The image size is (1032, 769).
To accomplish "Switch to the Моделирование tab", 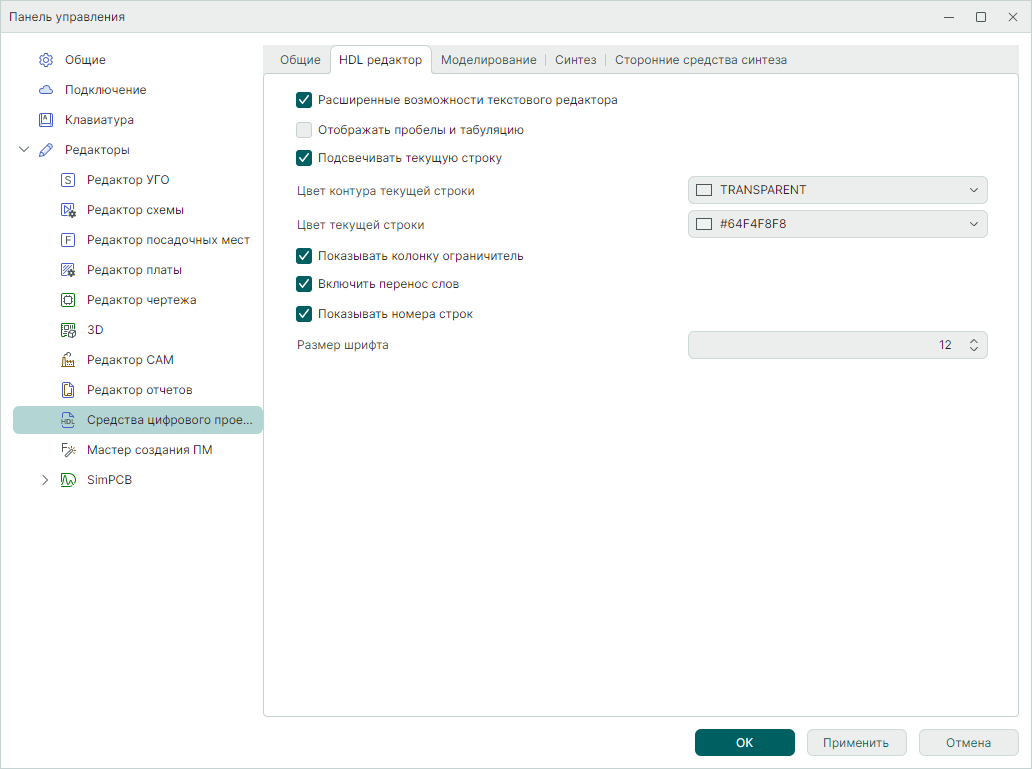I will [x=488, y=60].
